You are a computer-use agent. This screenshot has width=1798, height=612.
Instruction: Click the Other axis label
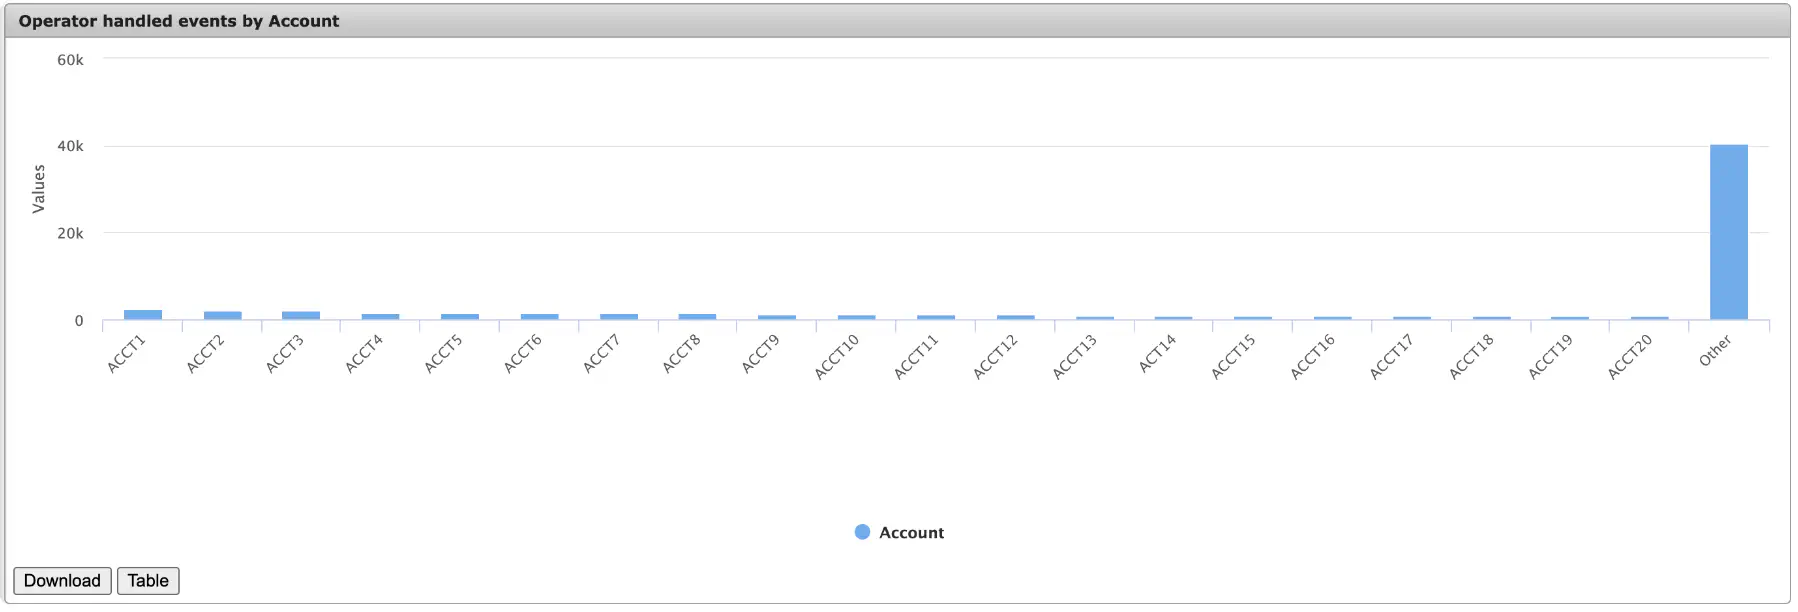pyautogui.click(x=1716, y=351)
